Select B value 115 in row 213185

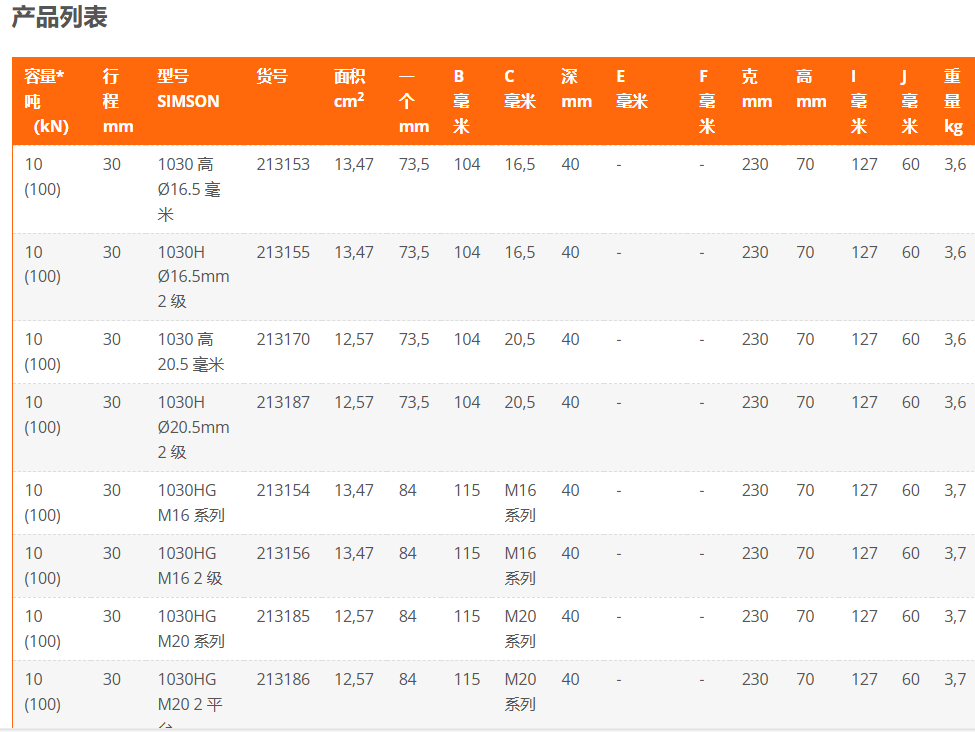[x=467, y=616]
